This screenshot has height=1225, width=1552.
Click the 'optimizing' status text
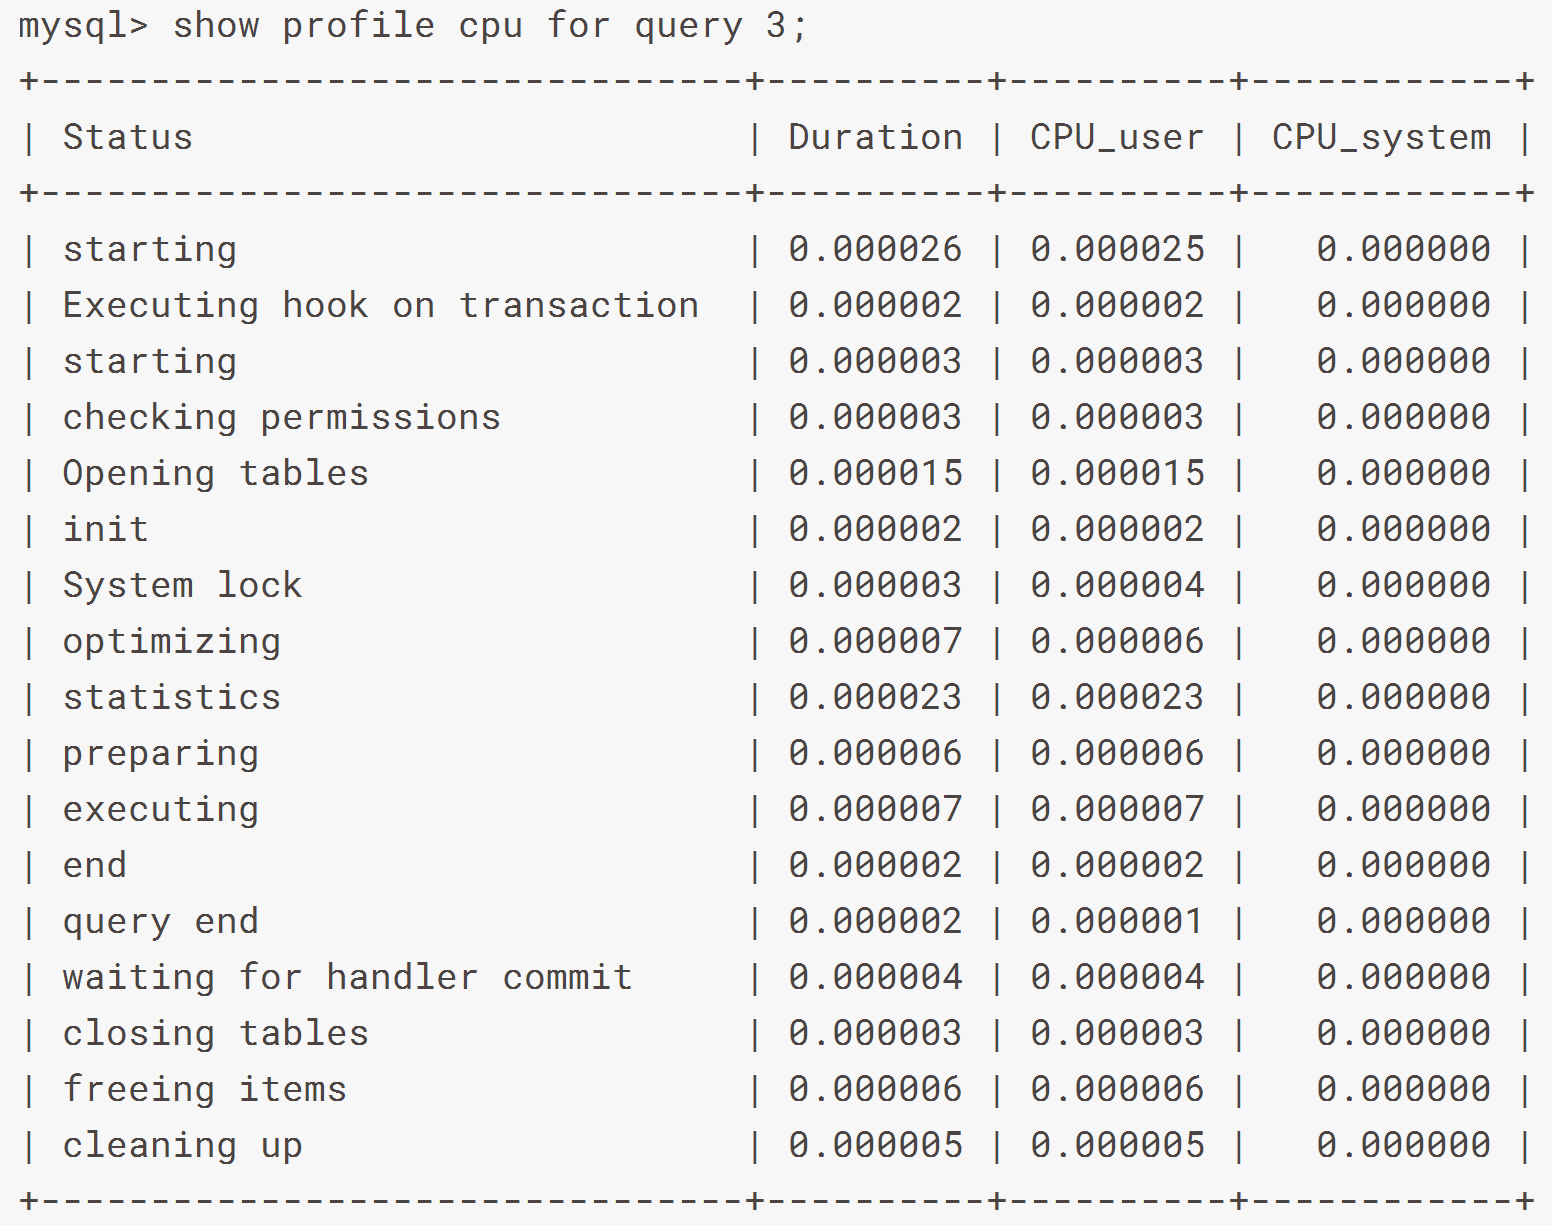coord(171,641)
